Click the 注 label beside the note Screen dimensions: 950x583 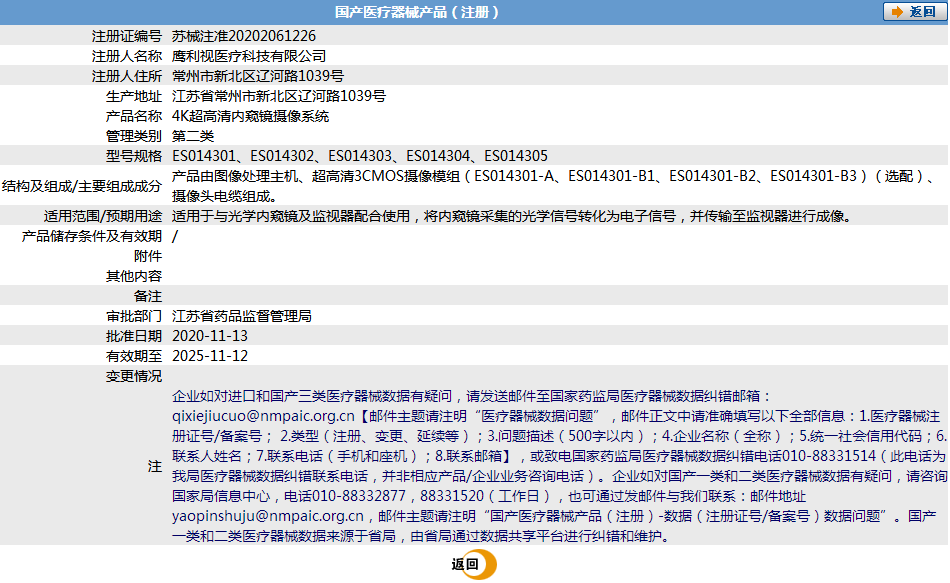[155, 466]
